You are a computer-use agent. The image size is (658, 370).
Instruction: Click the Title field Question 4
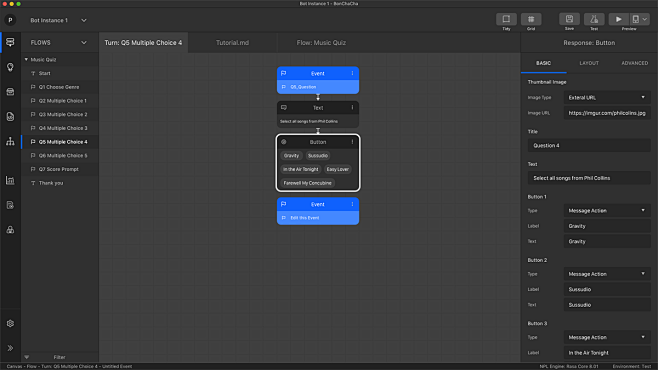589,146
